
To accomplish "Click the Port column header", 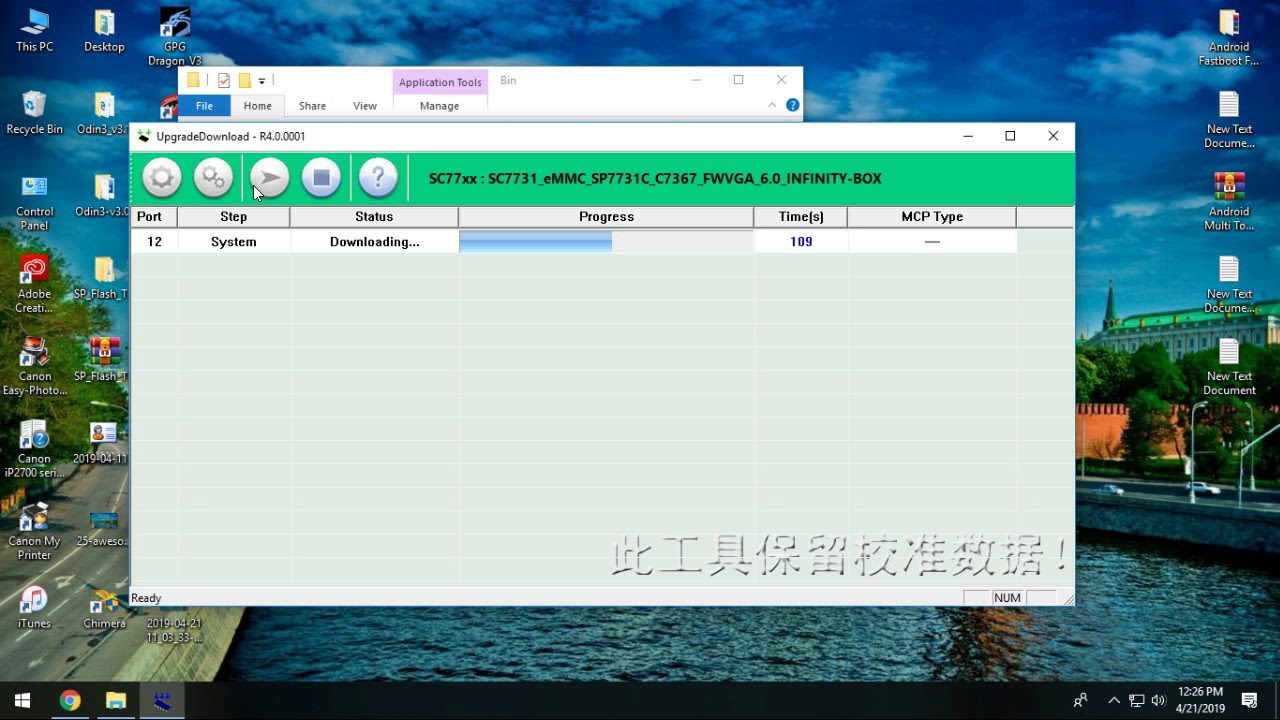I will pyautogui.click(x=154, y=217).
